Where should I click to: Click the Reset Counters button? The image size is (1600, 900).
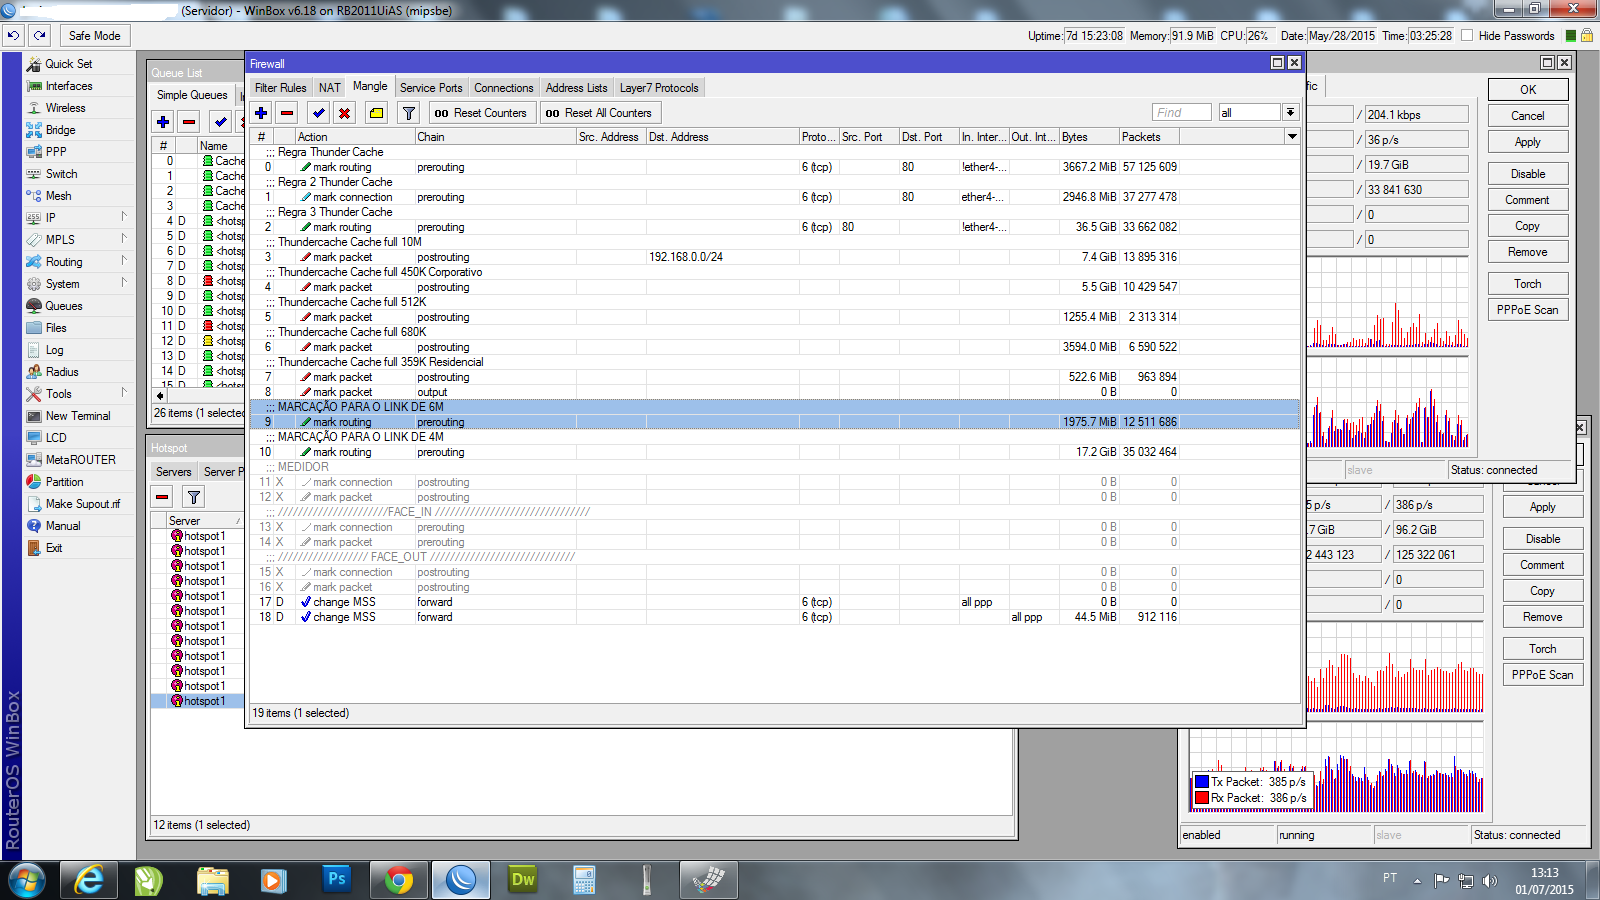point(481,113)
